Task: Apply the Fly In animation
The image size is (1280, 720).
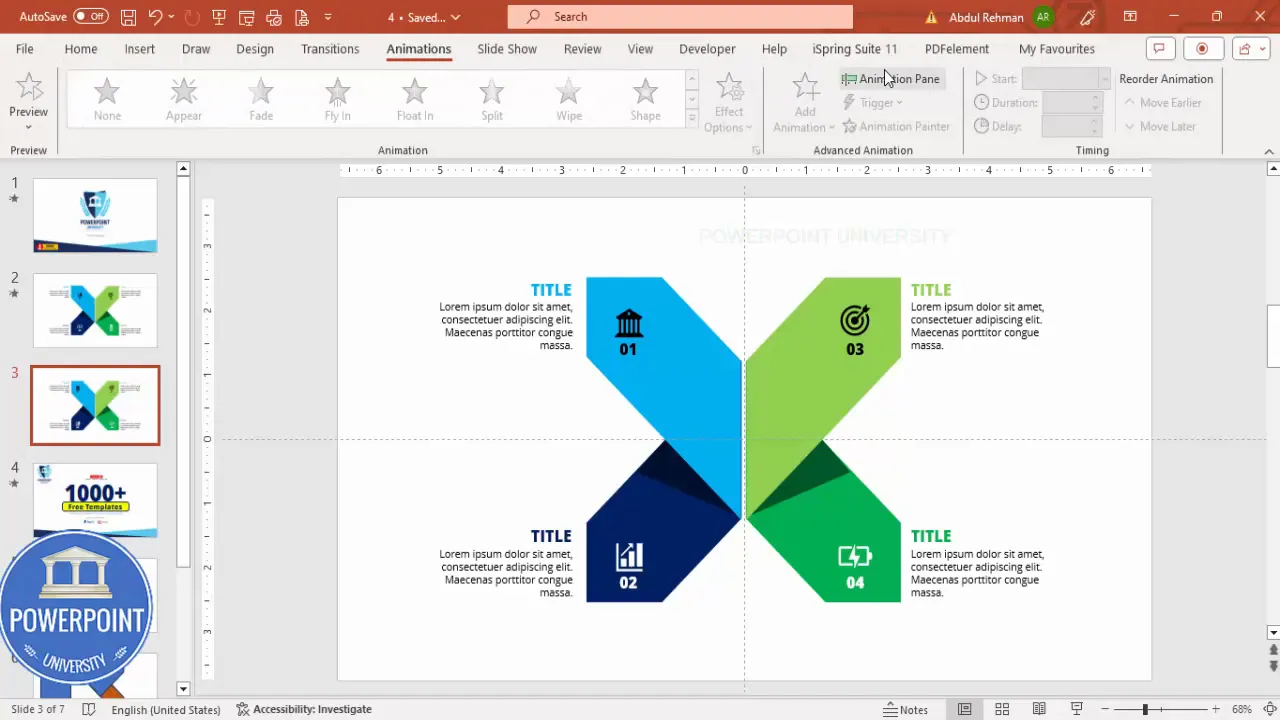Action: pos(337,97)
